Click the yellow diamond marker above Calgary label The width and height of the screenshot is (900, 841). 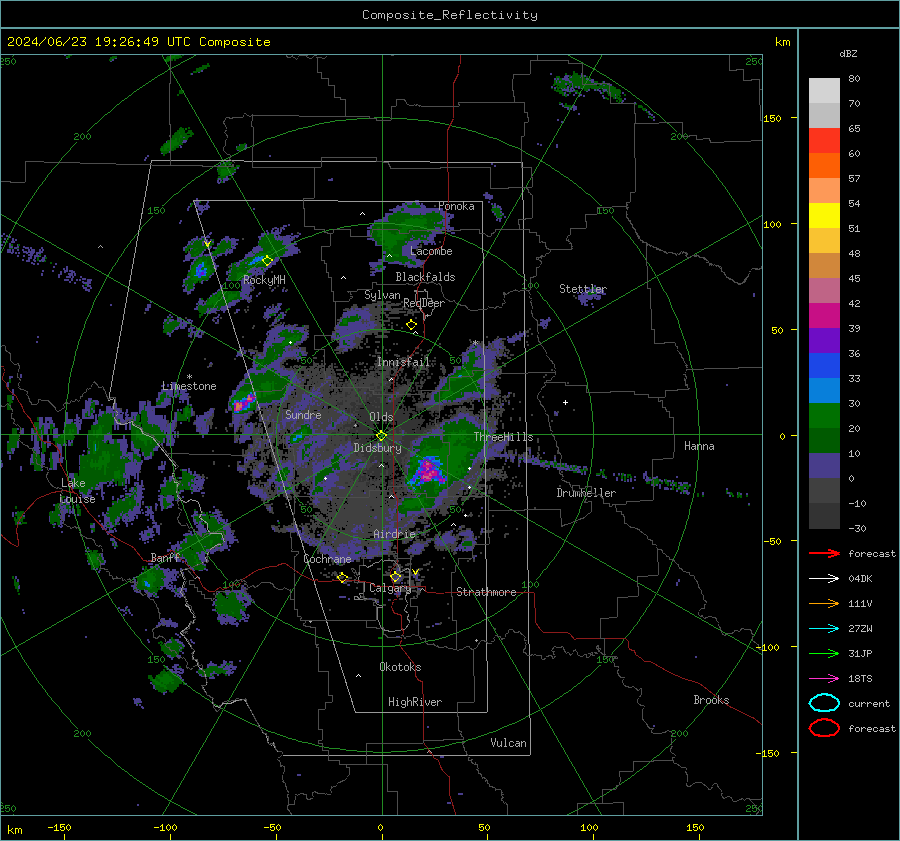(x=395, y=576)
